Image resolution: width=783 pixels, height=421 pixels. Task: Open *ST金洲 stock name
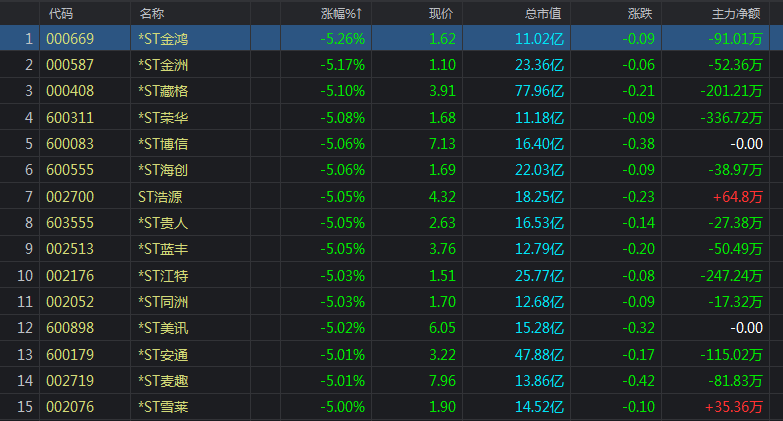(x=163, y=65)
